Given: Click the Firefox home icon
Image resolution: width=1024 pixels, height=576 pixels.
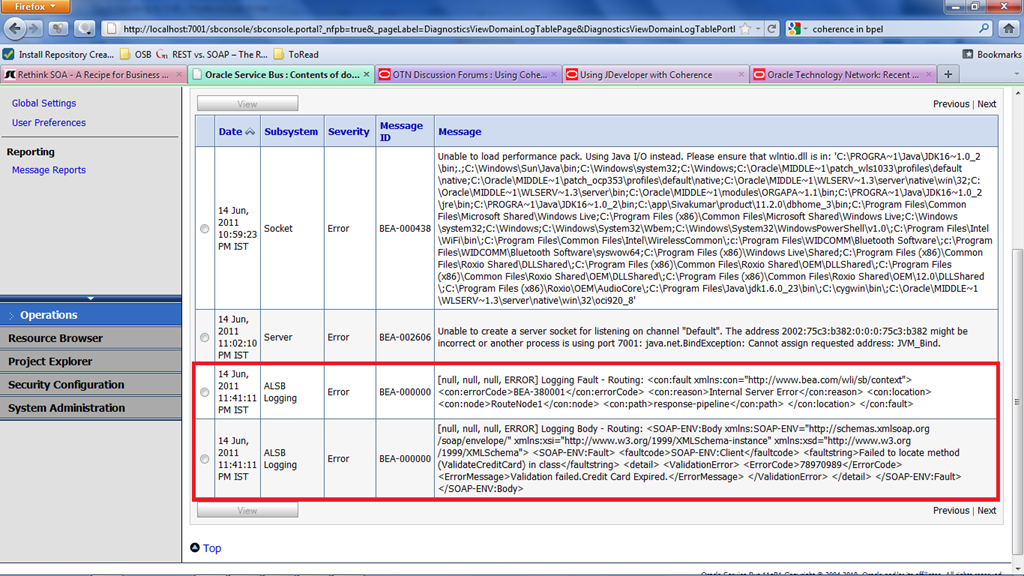Looking at the screenshot, I should click(x=1008, y=29).
